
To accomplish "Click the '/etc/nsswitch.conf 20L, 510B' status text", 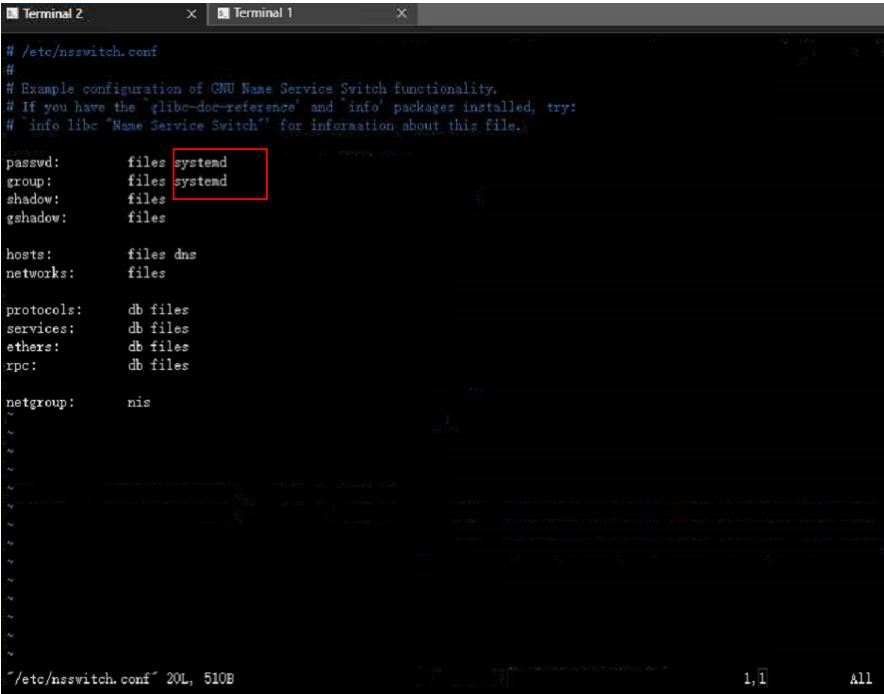I will tap(120, 678).
